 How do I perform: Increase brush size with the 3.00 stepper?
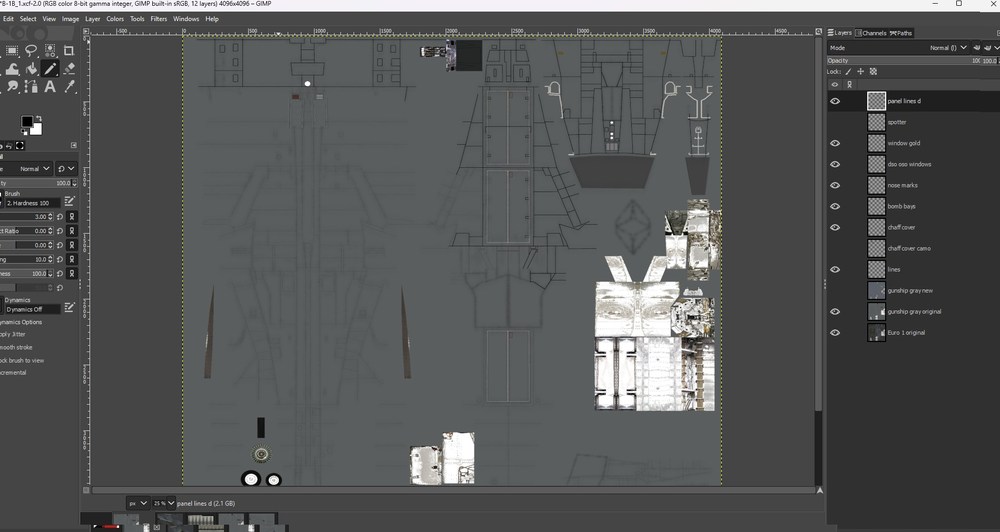click(x=50, y=215)
